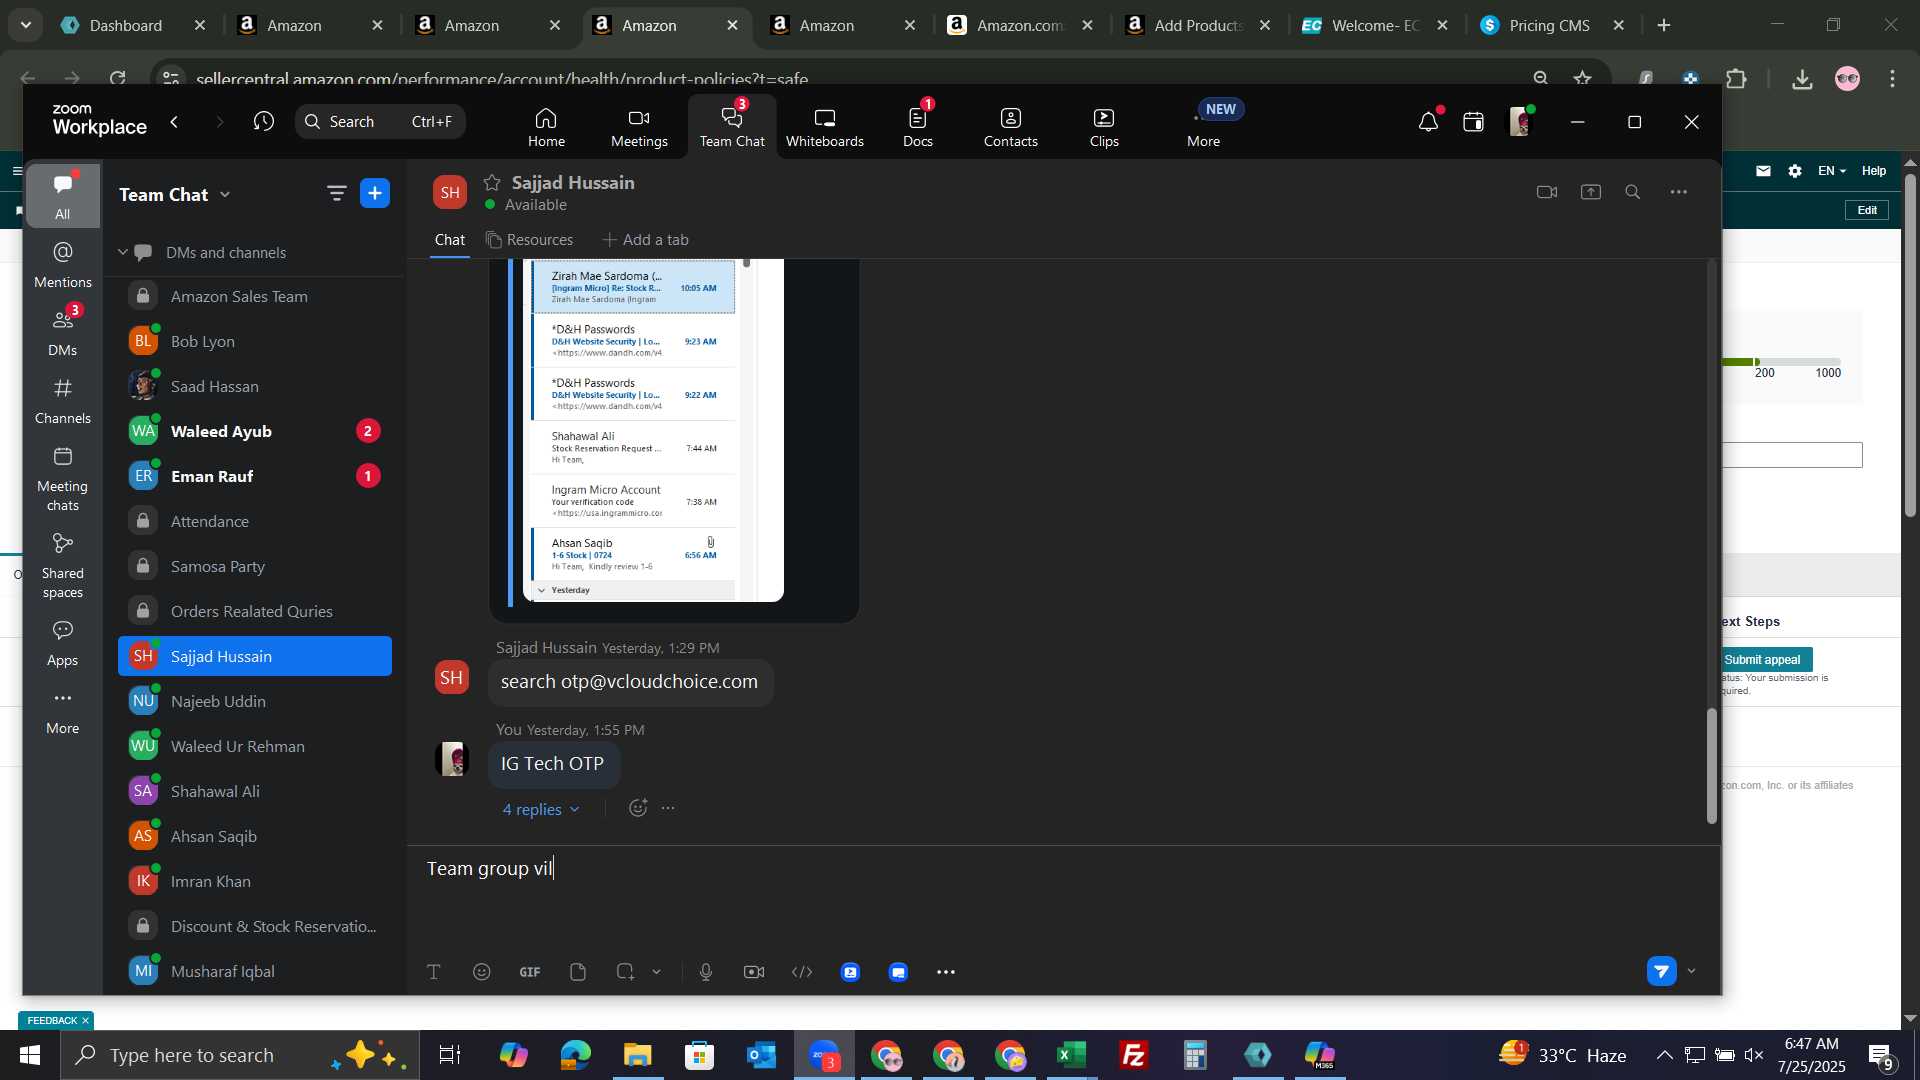This screenshot has width=1920, height=1080.
Task: Insert code snippet icon
Action: [x=802, y=972]
